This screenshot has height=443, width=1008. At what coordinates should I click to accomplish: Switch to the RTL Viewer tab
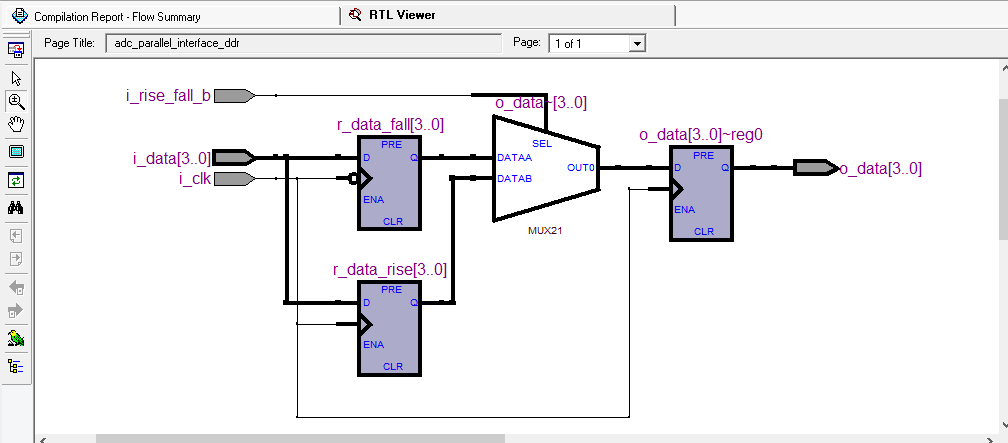click(x=508, y=15)
